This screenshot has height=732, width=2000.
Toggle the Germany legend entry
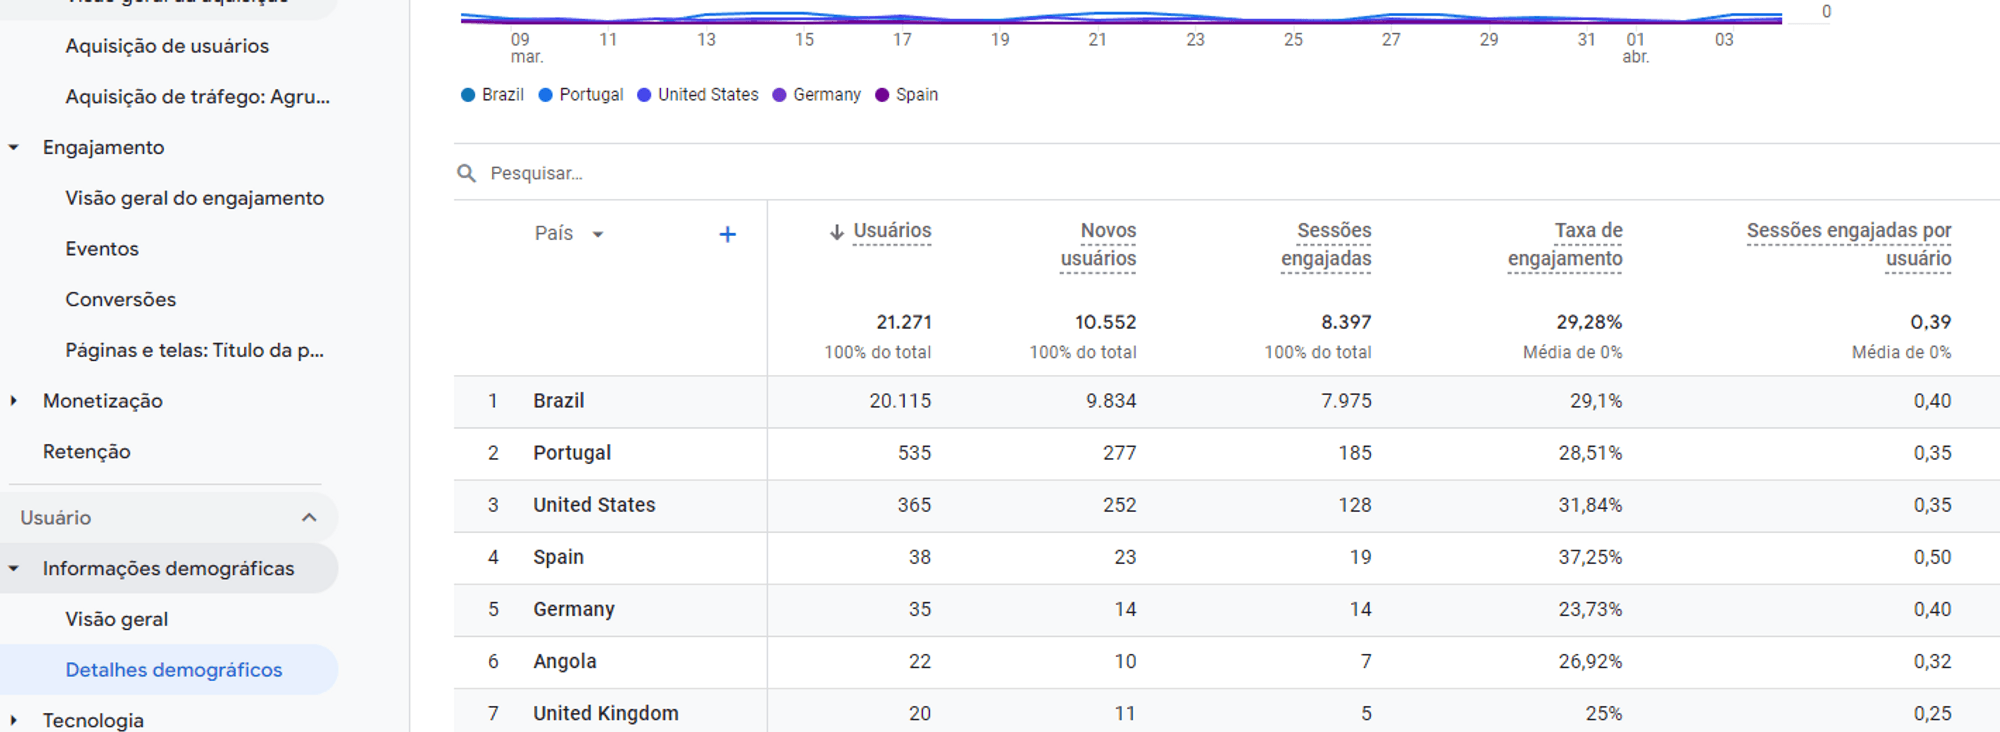click(x=816, y=95)
